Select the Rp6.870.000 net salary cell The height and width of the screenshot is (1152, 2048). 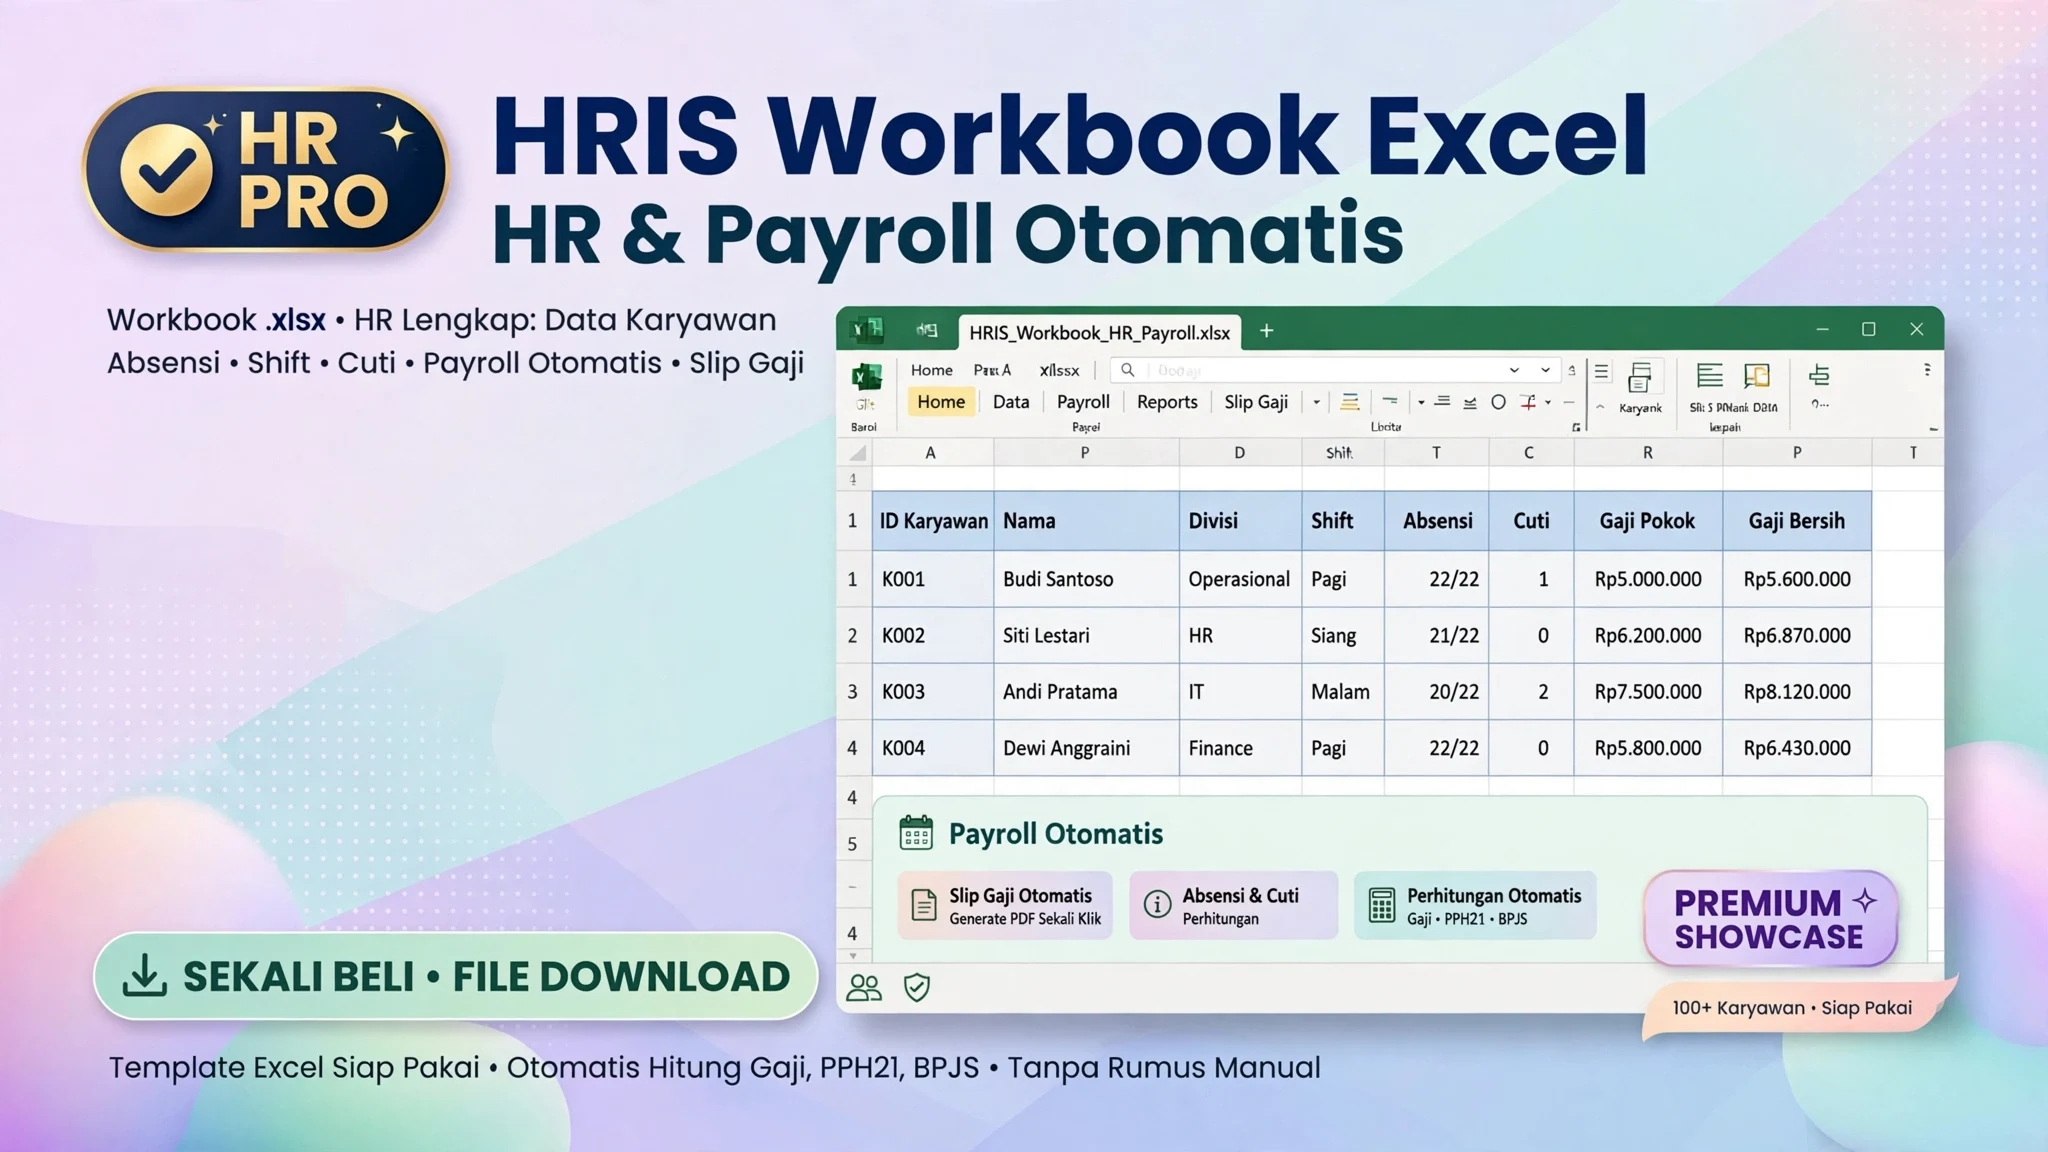pyautogui.click(x=1797, y=635)
